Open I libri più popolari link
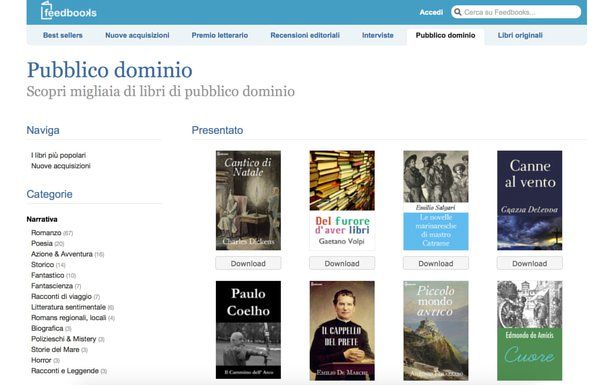Screen dimensions: 610x385 tap(58, 155)
